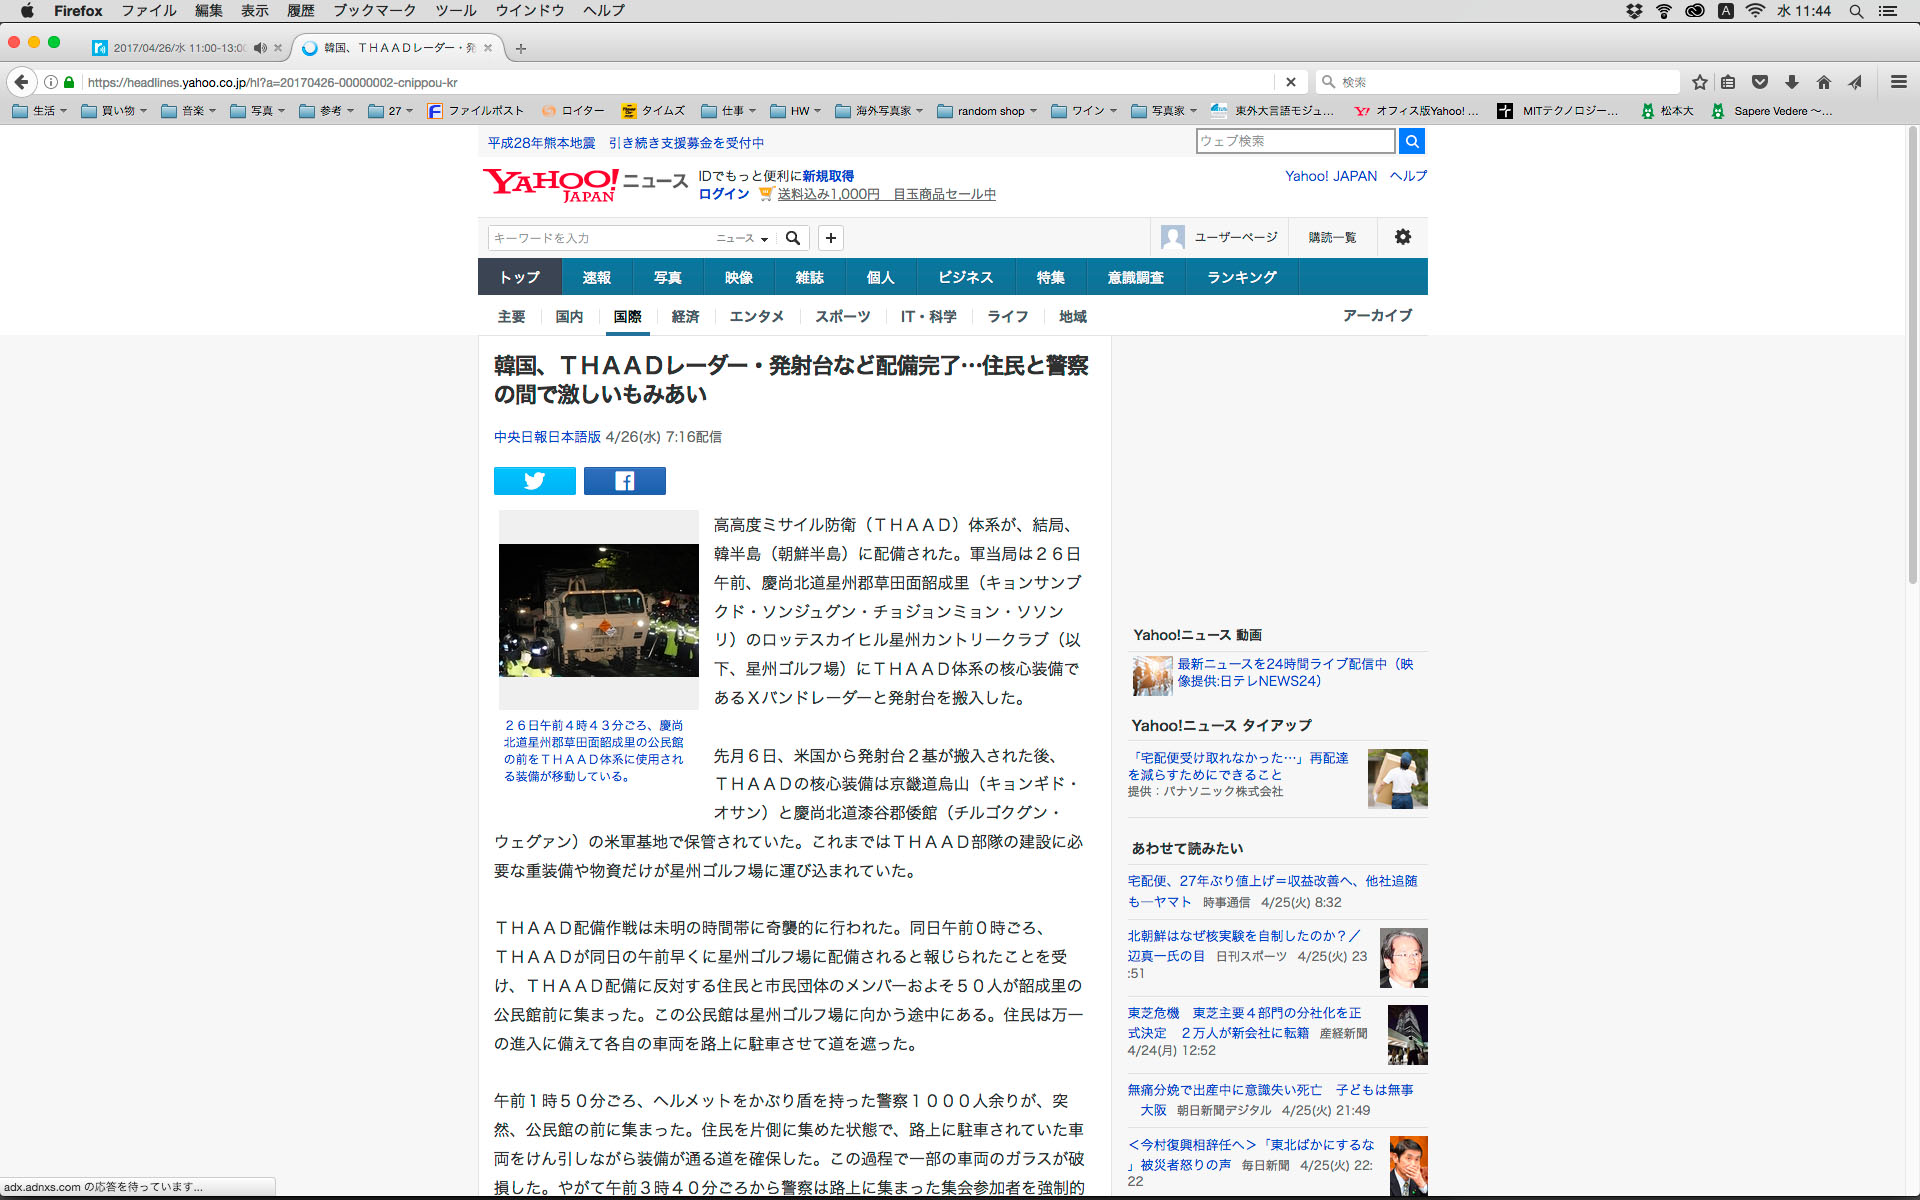This screenshot has height=1200, width=1920.
Task: Switch to the ランキング news tab
Action: click(x=1241, y=277)
